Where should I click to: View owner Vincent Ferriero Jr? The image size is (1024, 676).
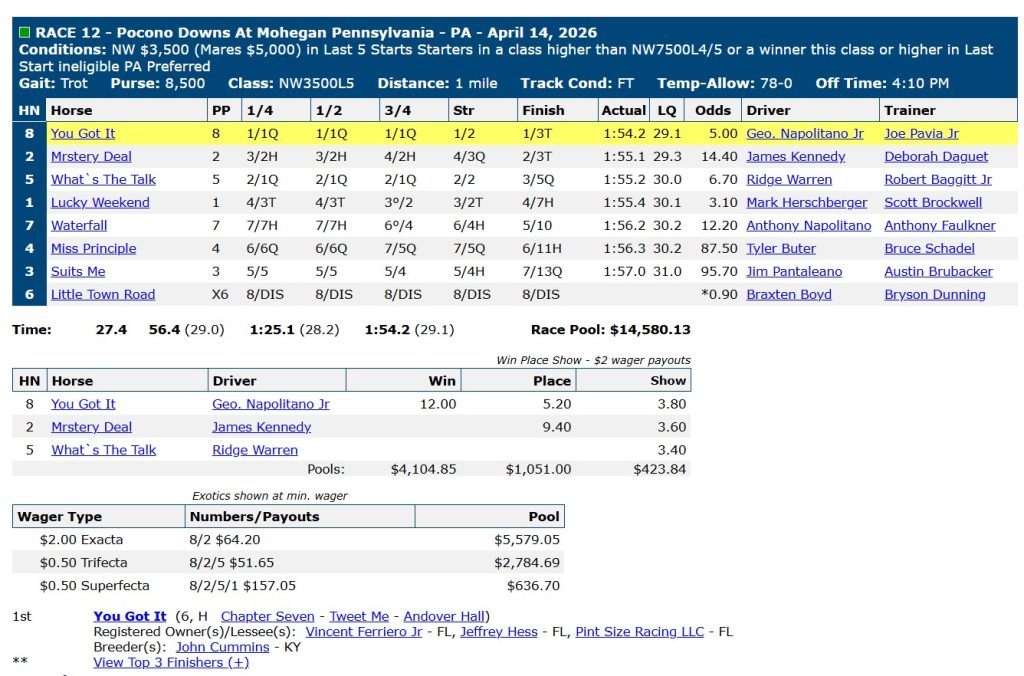[364, 631]
